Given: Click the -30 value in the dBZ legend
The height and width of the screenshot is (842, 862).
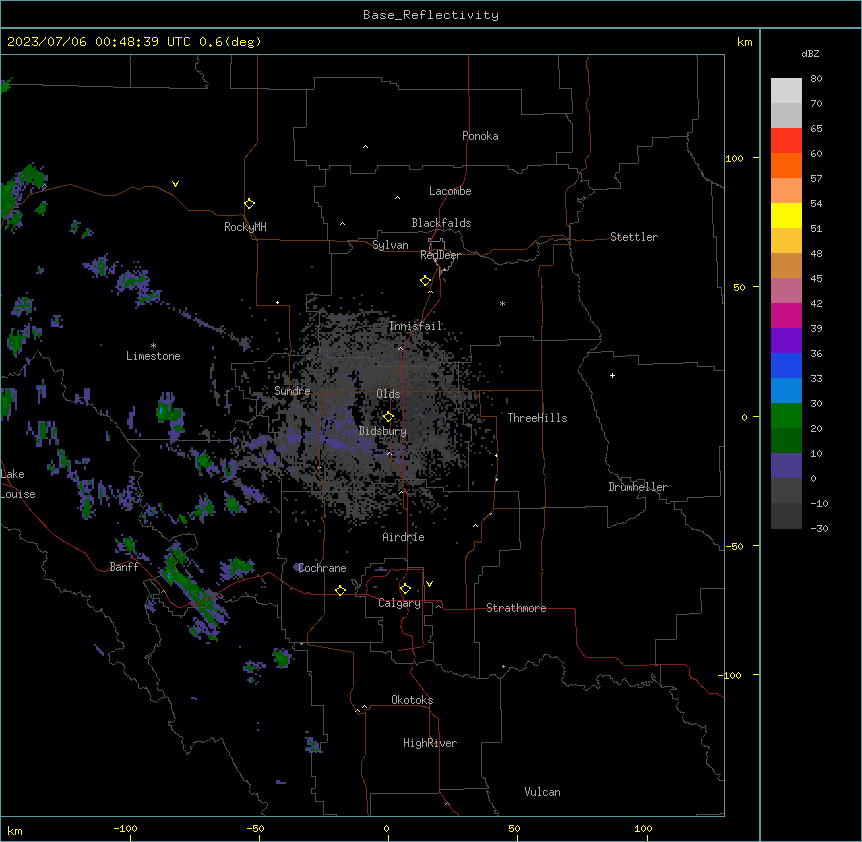Looking at the screenshot, I should [x=819, y=529].
